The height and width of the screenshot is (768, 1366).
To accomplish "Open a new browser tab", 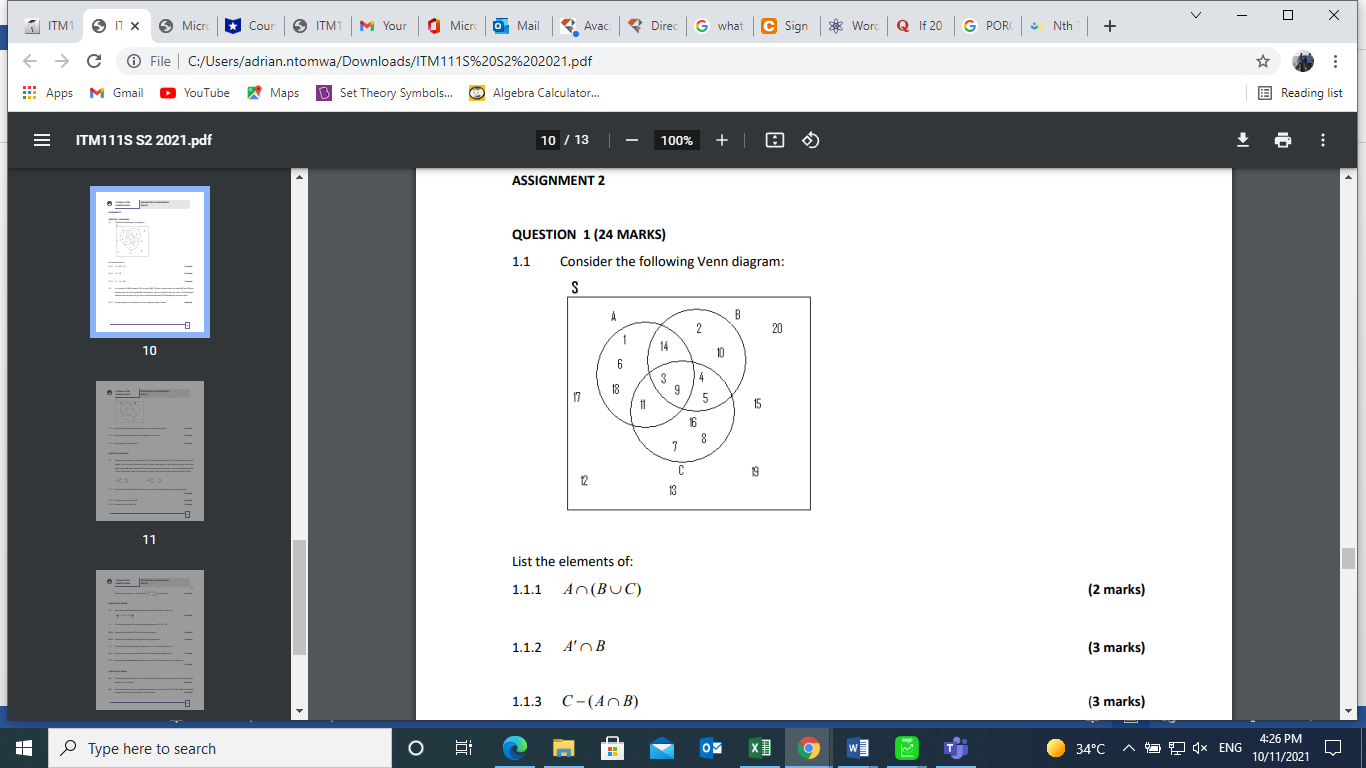I will point(1110,26).
